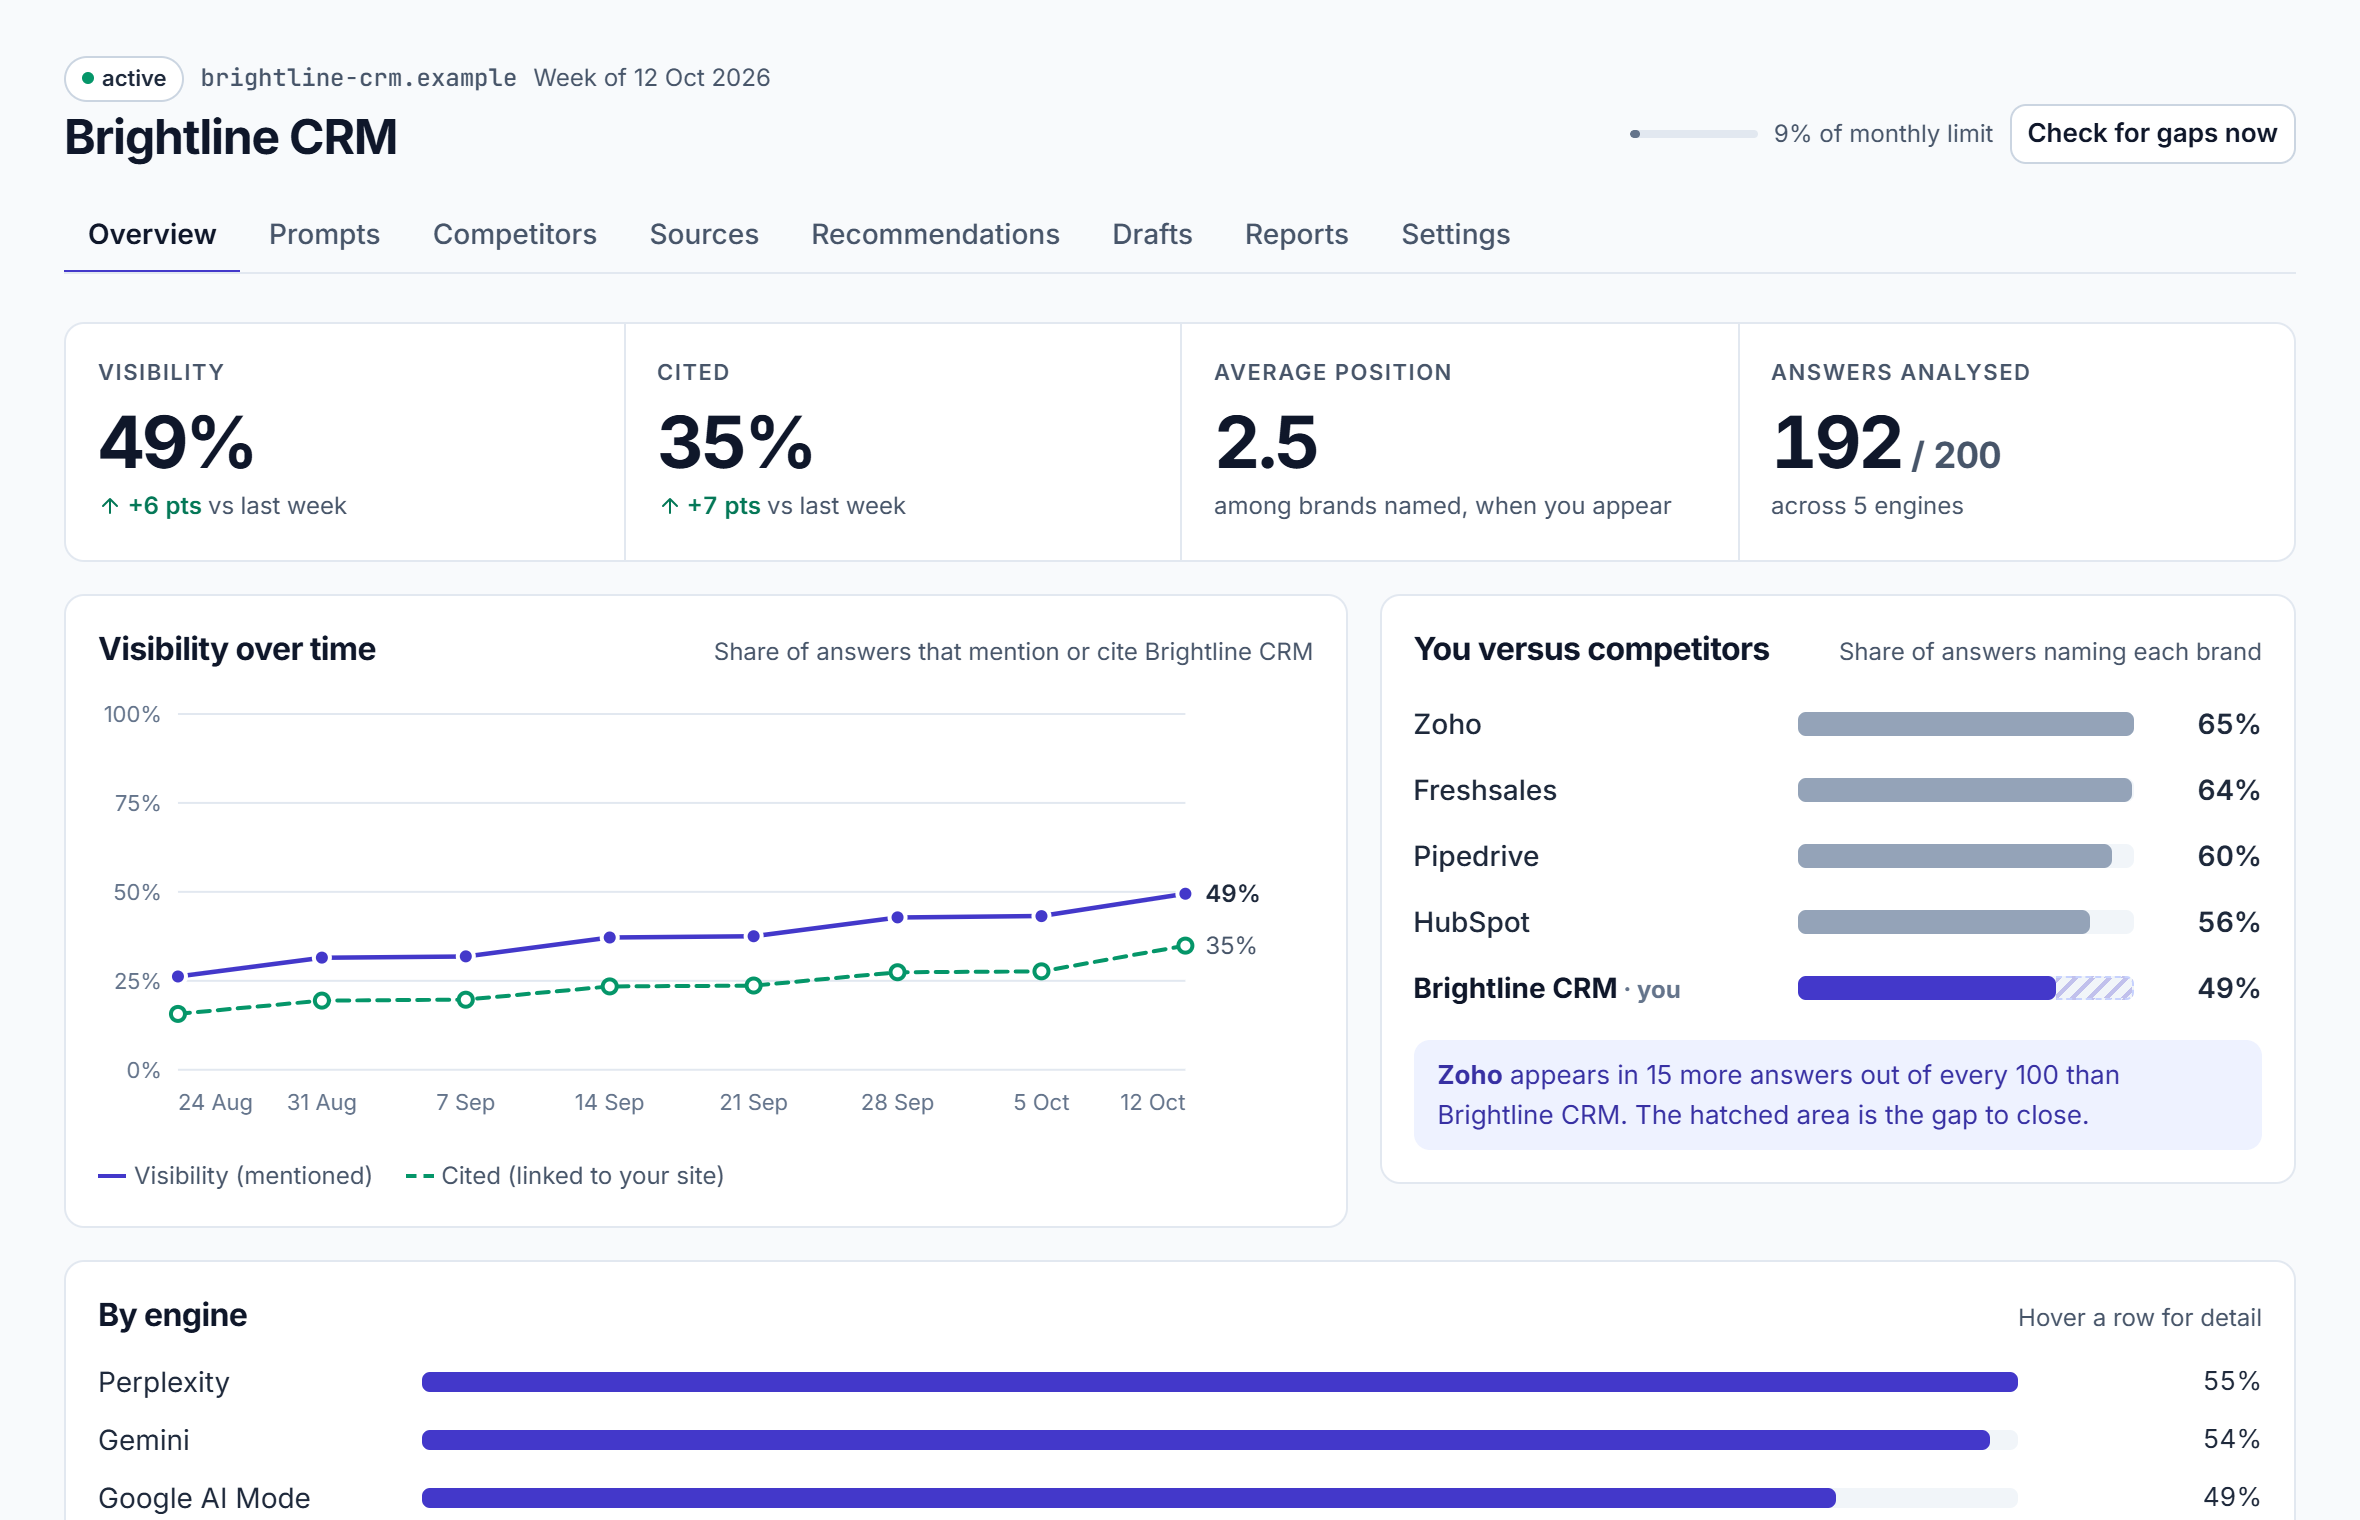
Task: Click the 2.5 Average Position value
Action: point(1266,443)
